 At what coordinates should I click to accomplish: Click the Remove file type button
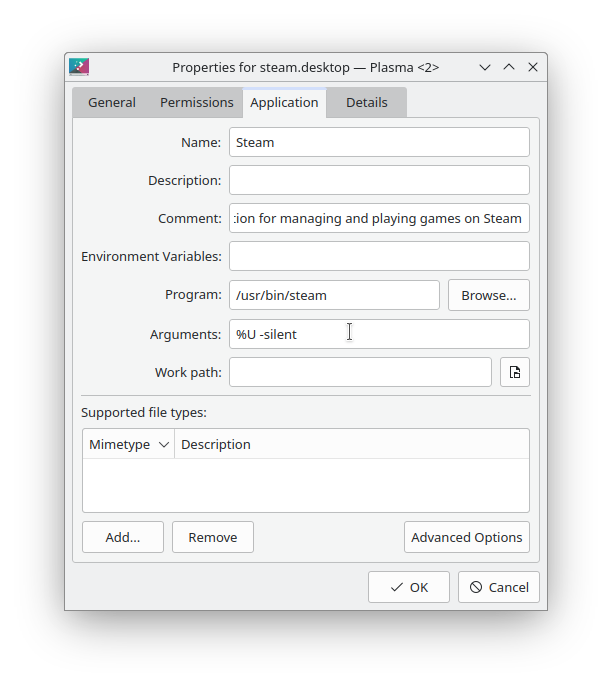tap(213, 537)
